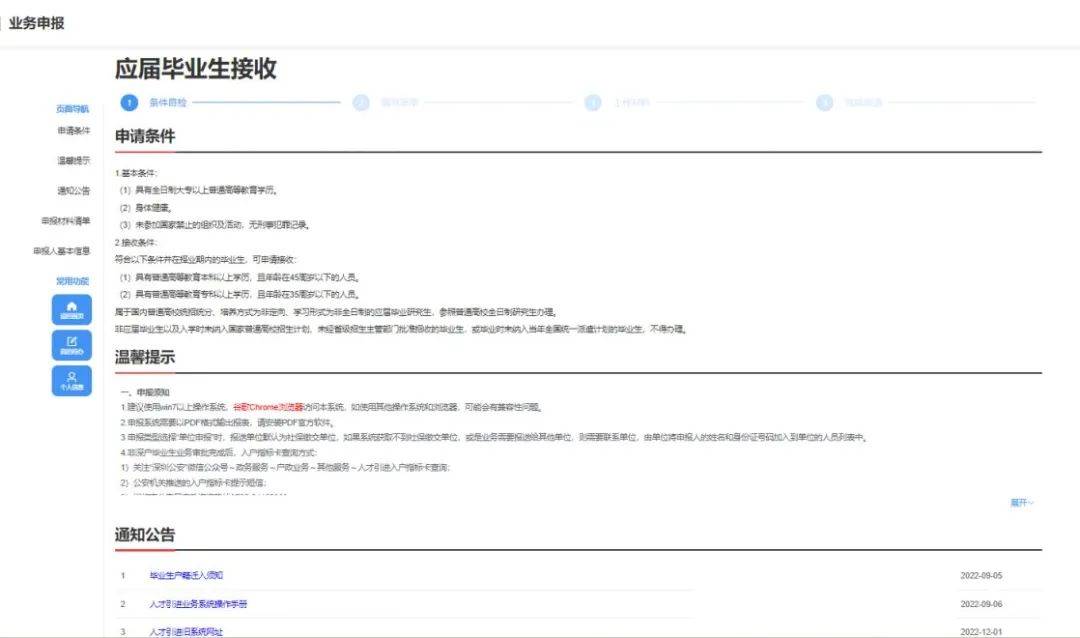Click step 1 circle 条件自检
1080x638 pixels.
click(x=129, y=103)
